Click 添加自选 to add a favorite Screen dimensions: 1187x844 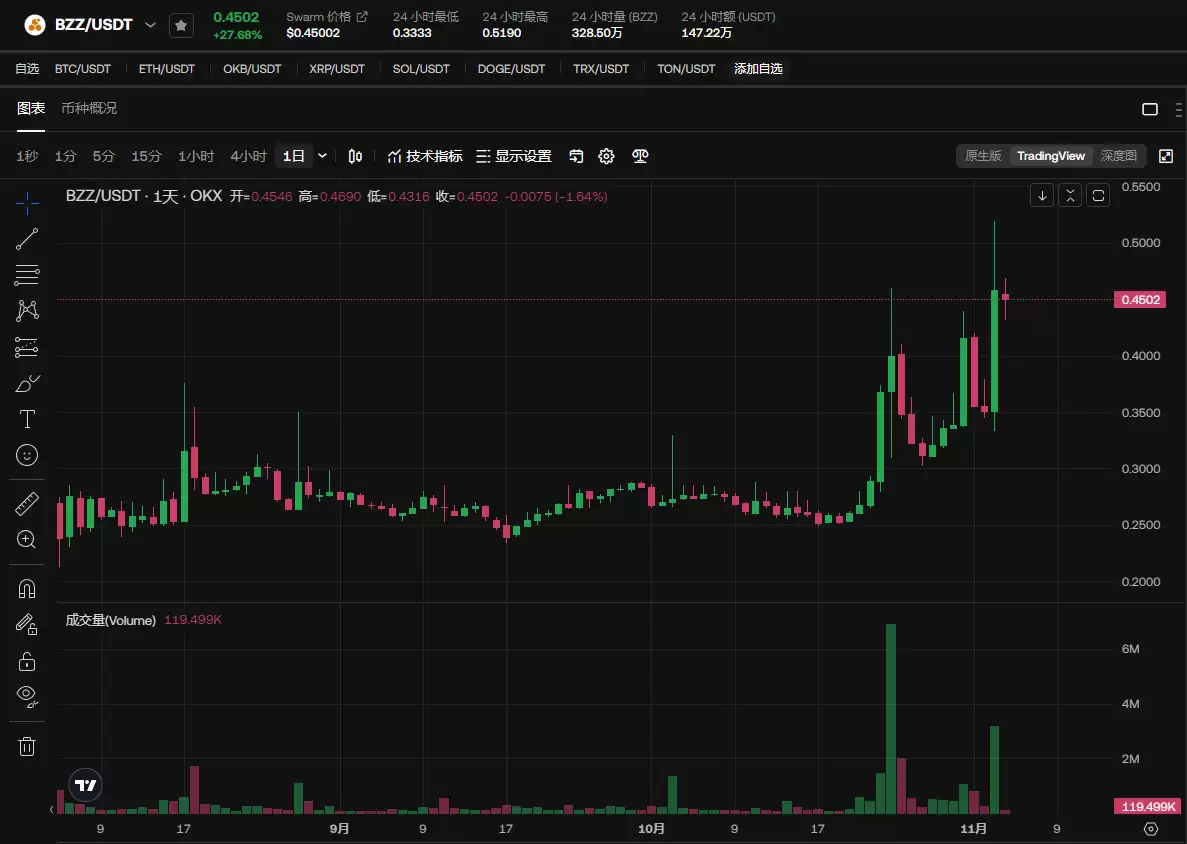click(758, 69)
